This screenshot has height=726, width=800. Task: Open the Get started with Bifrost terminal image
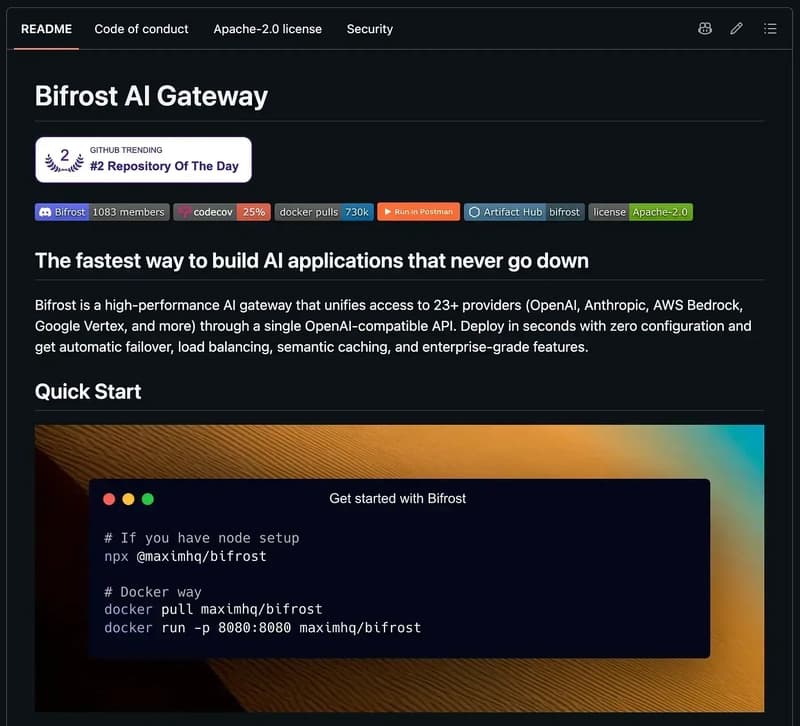click(x=399, y=568)
